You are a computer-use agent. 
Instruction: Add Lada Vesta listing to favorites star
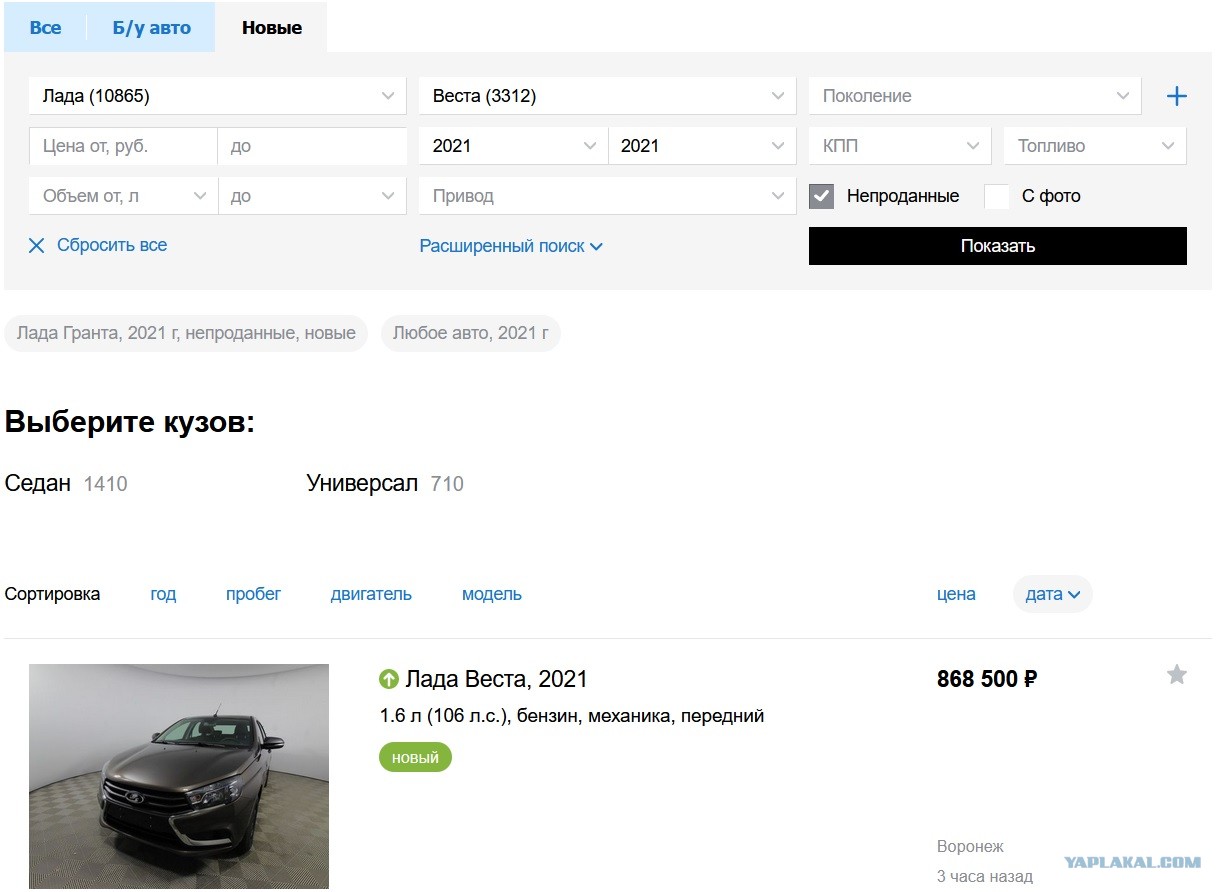[x=1177, y=675]
